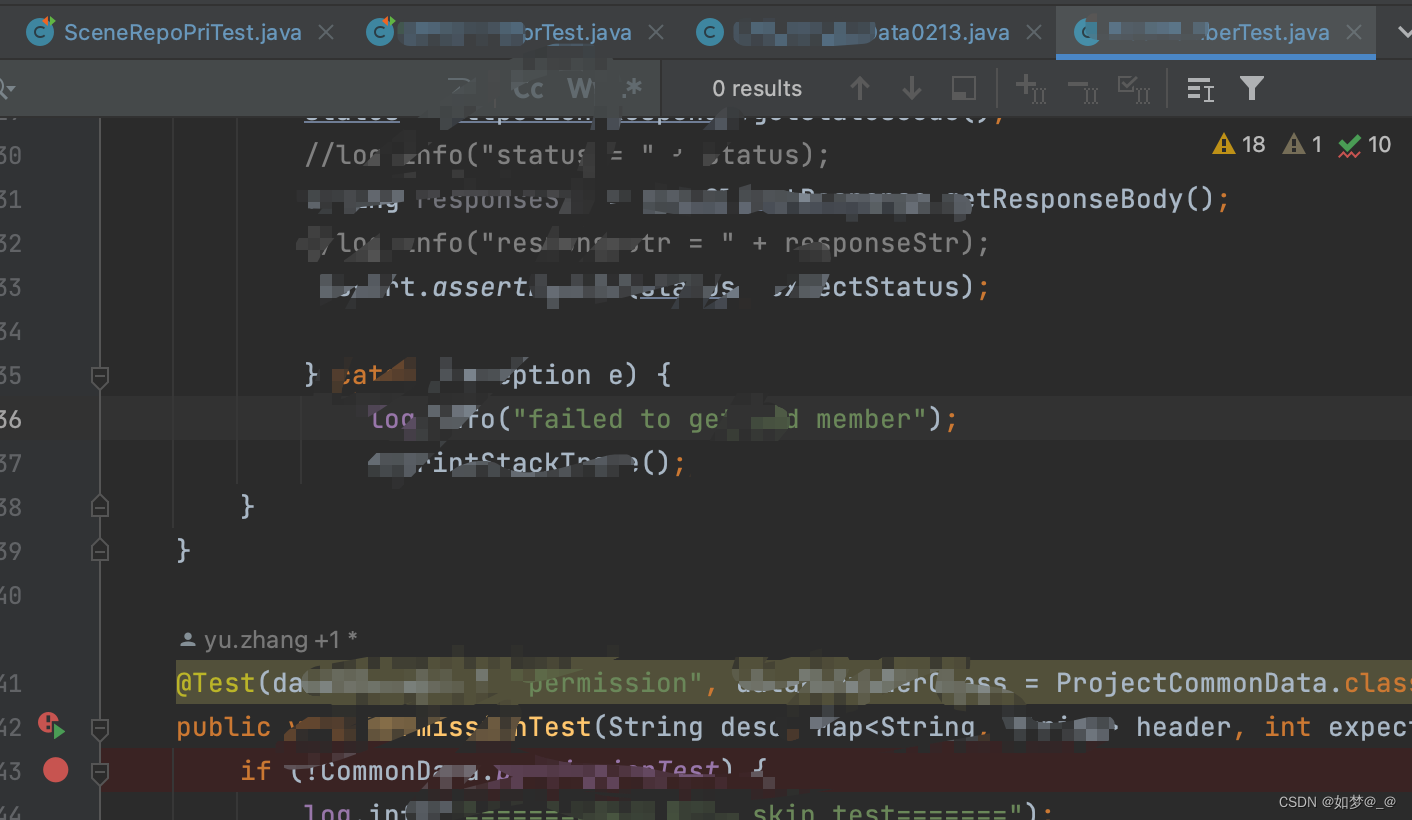Screen dimensions: 1412x820
Task: Toggle the fold marker on line 38
Action: click(x=99, y=507)
